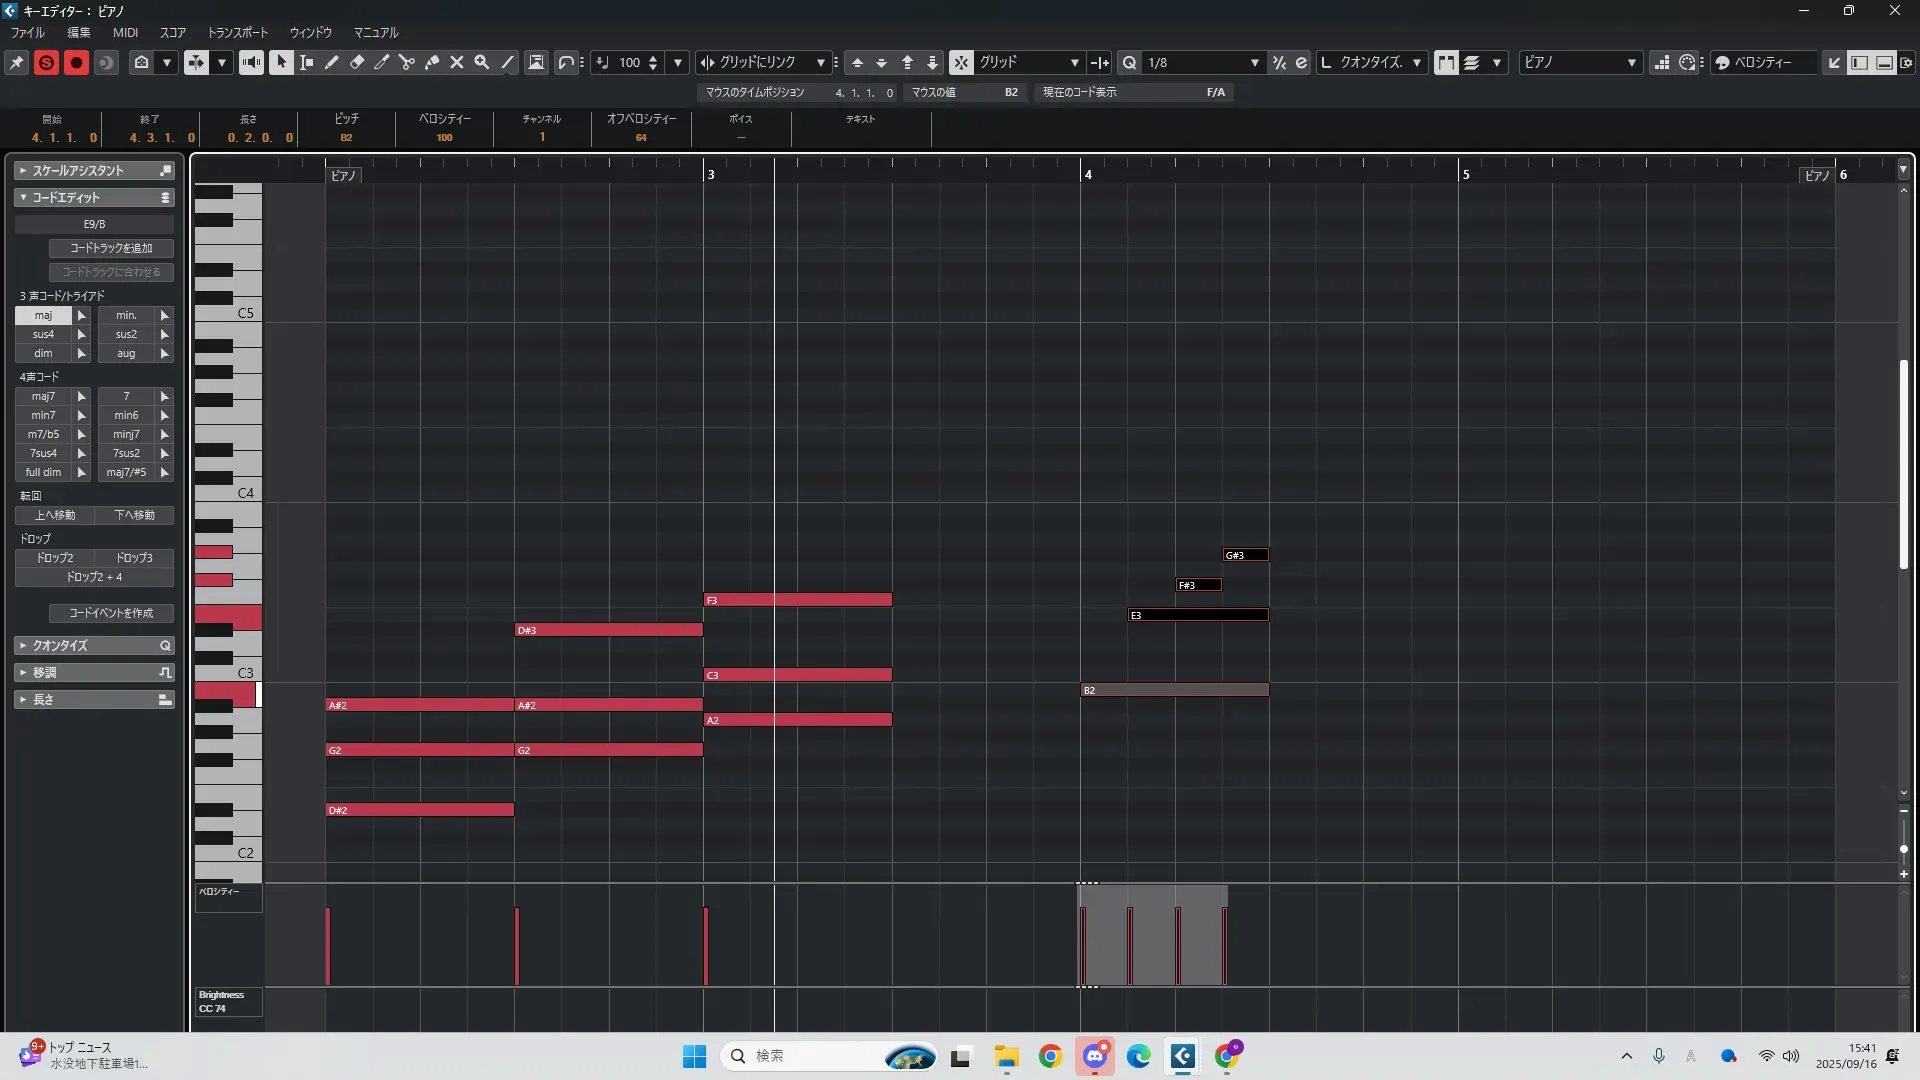Select the Zoom magnifier tool

coord(482,62)
